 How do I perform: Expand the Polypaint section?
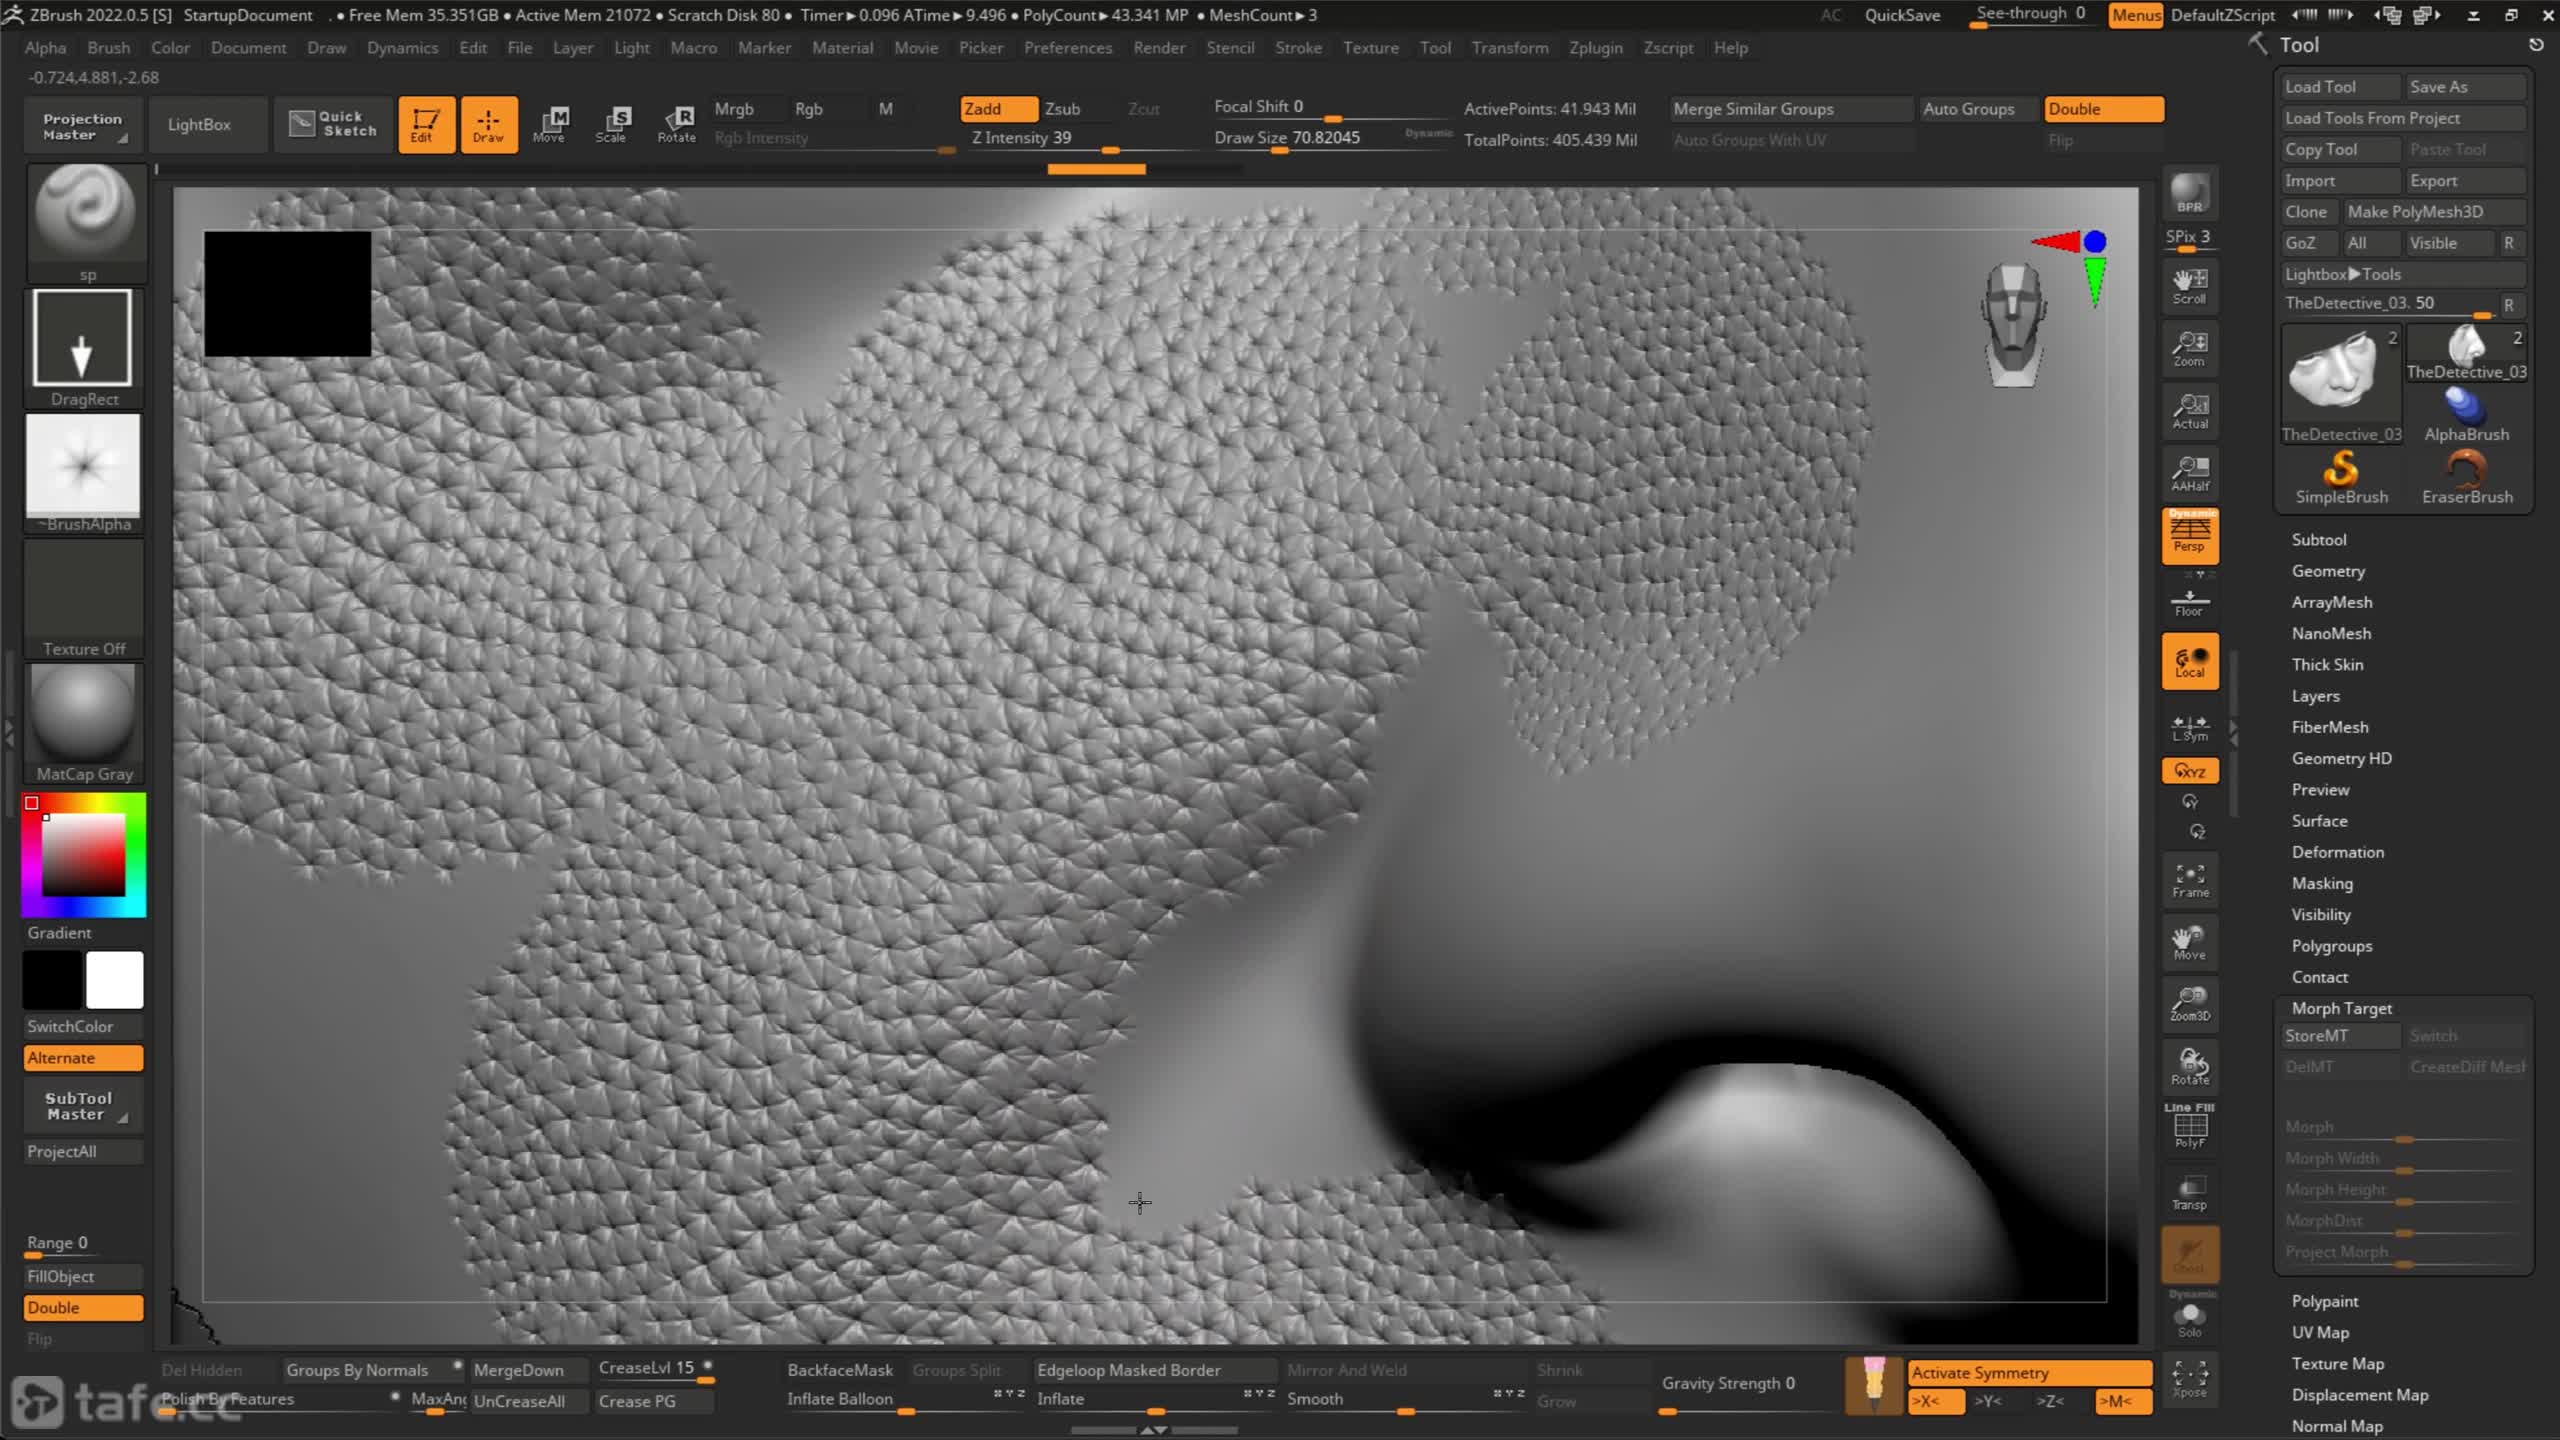2325,1301
